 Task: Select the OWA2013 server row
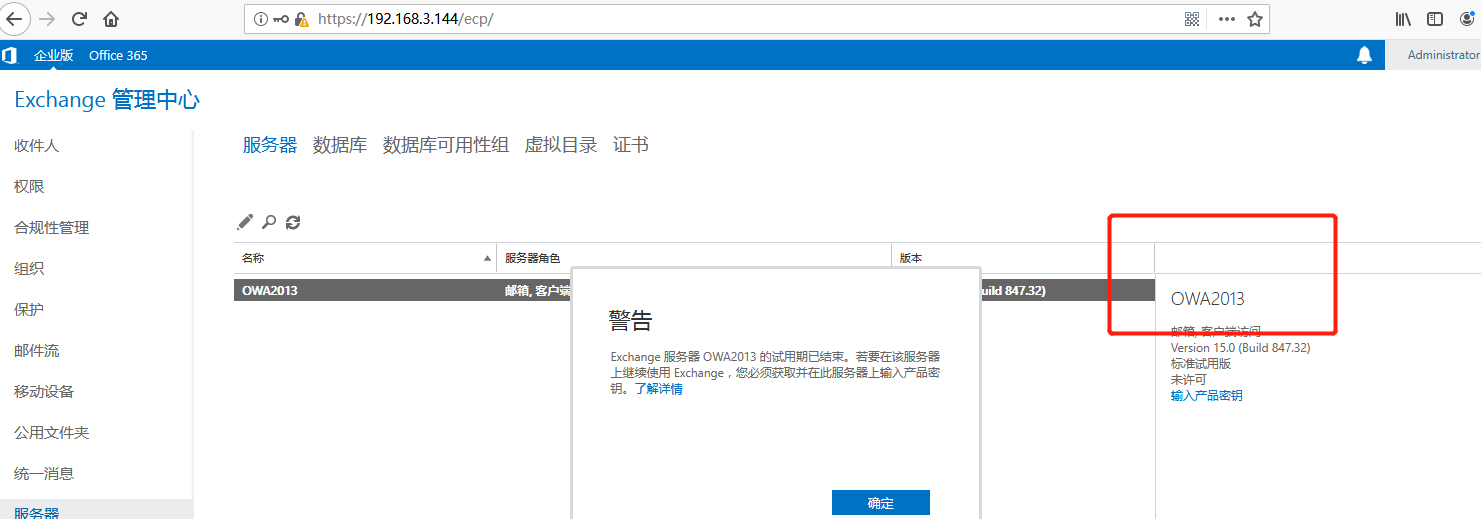[694, 290]
